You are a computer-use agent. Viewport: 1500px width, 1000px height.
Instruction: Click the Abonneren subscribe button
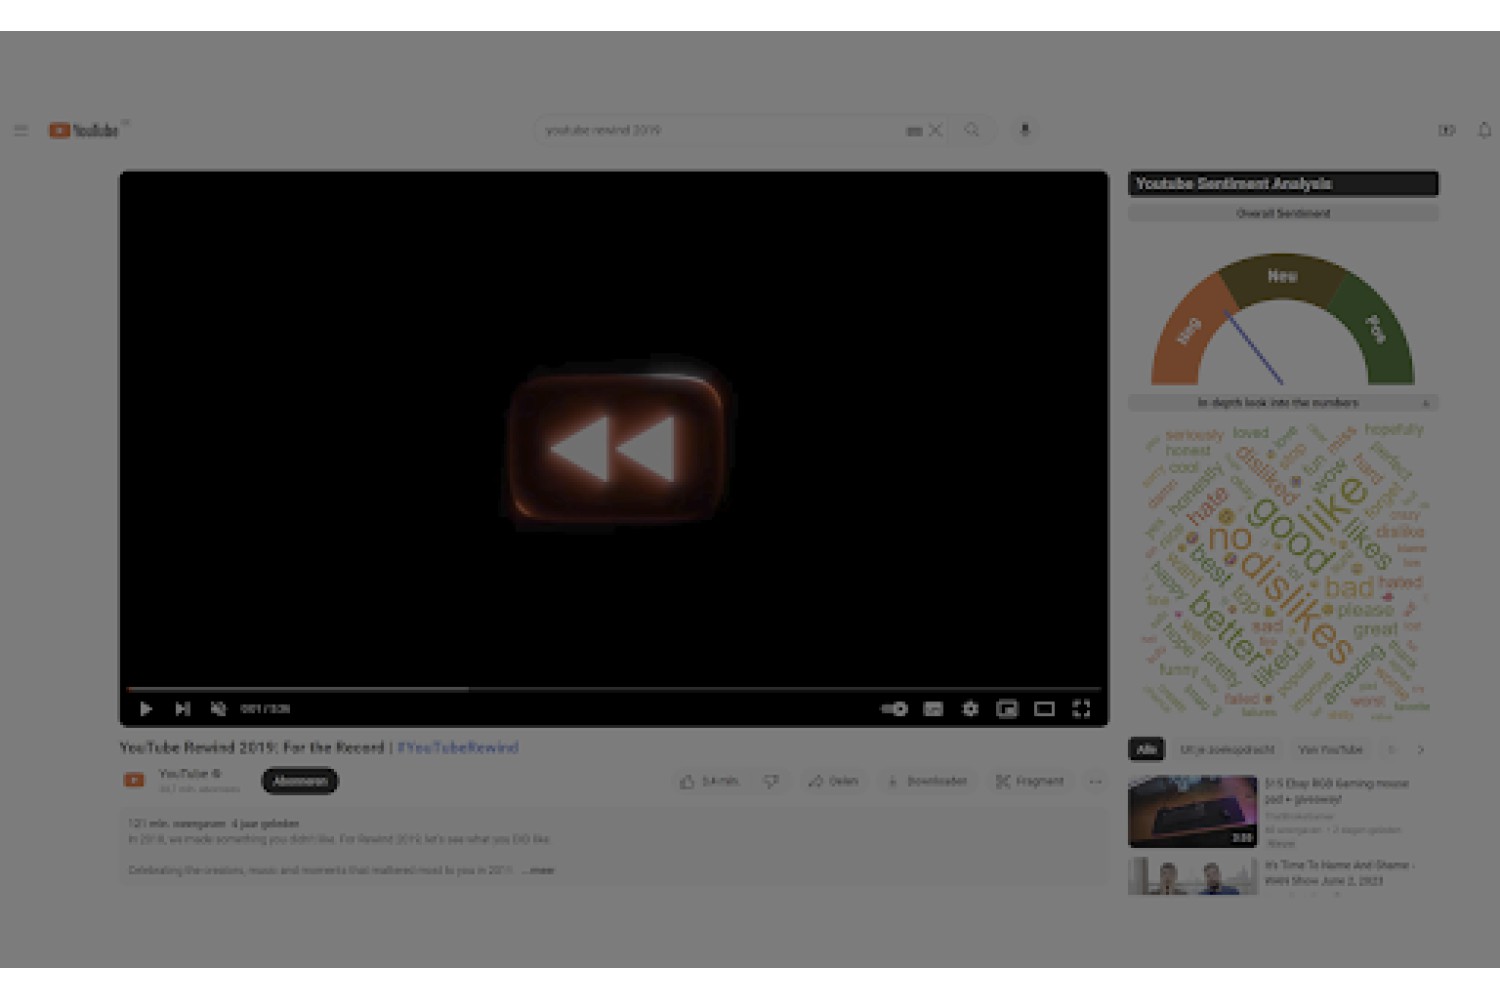click(x=300, y=781)
